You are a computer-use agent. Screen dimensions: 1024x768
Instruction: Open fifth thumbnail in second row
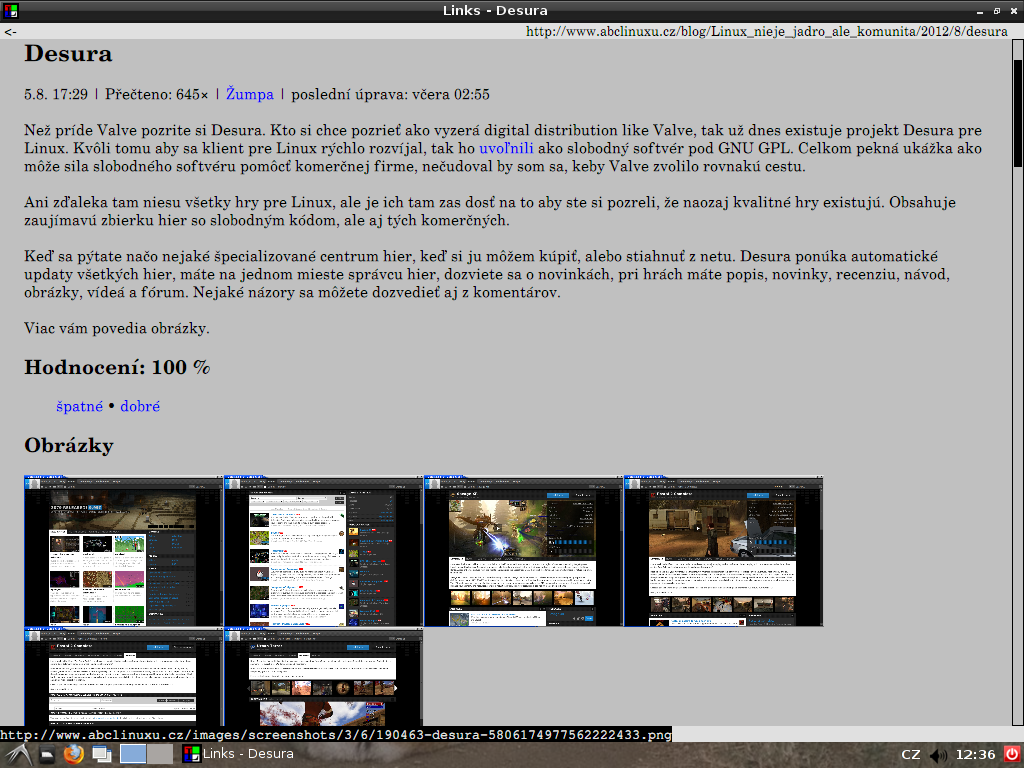click(123, 676)
